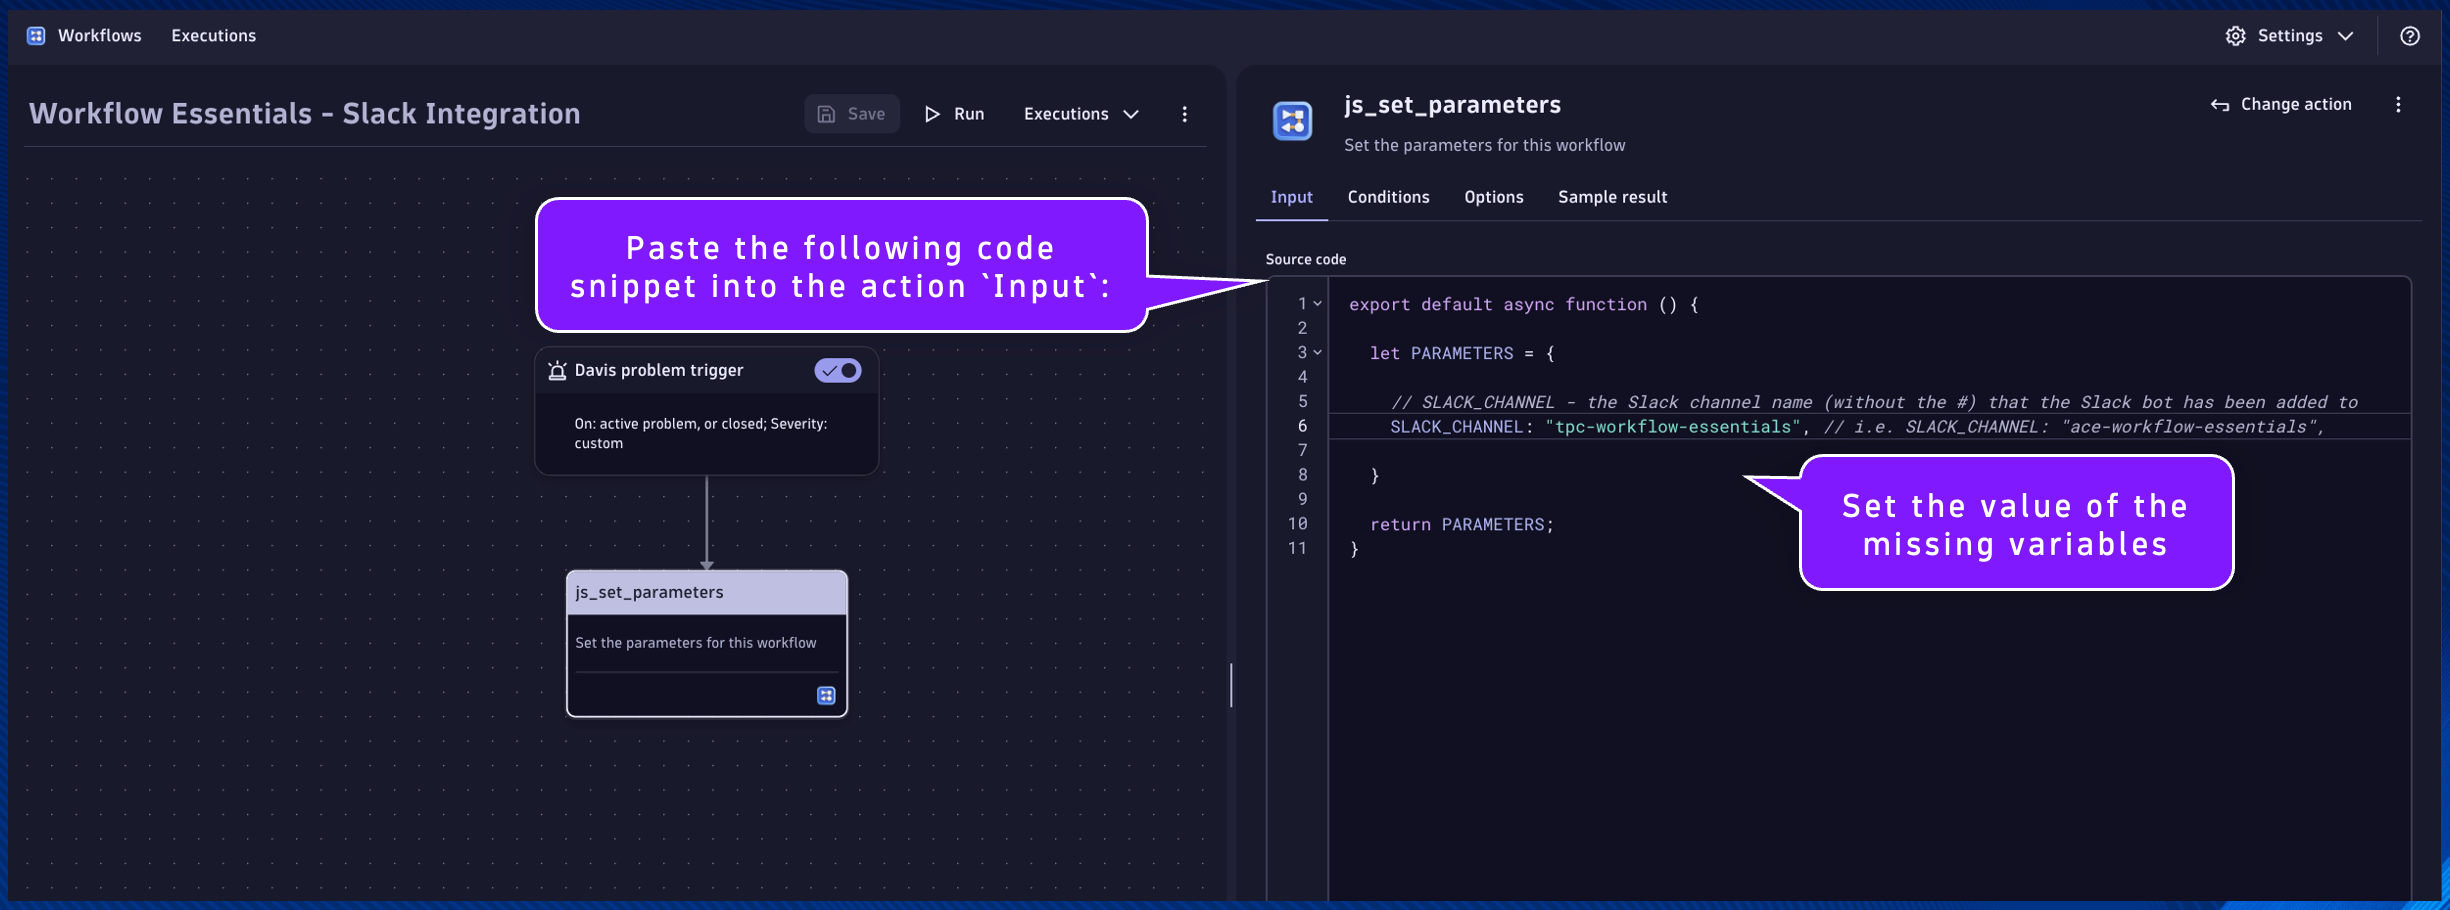Expand the Settings dropdown chevron

[2345, 36]
